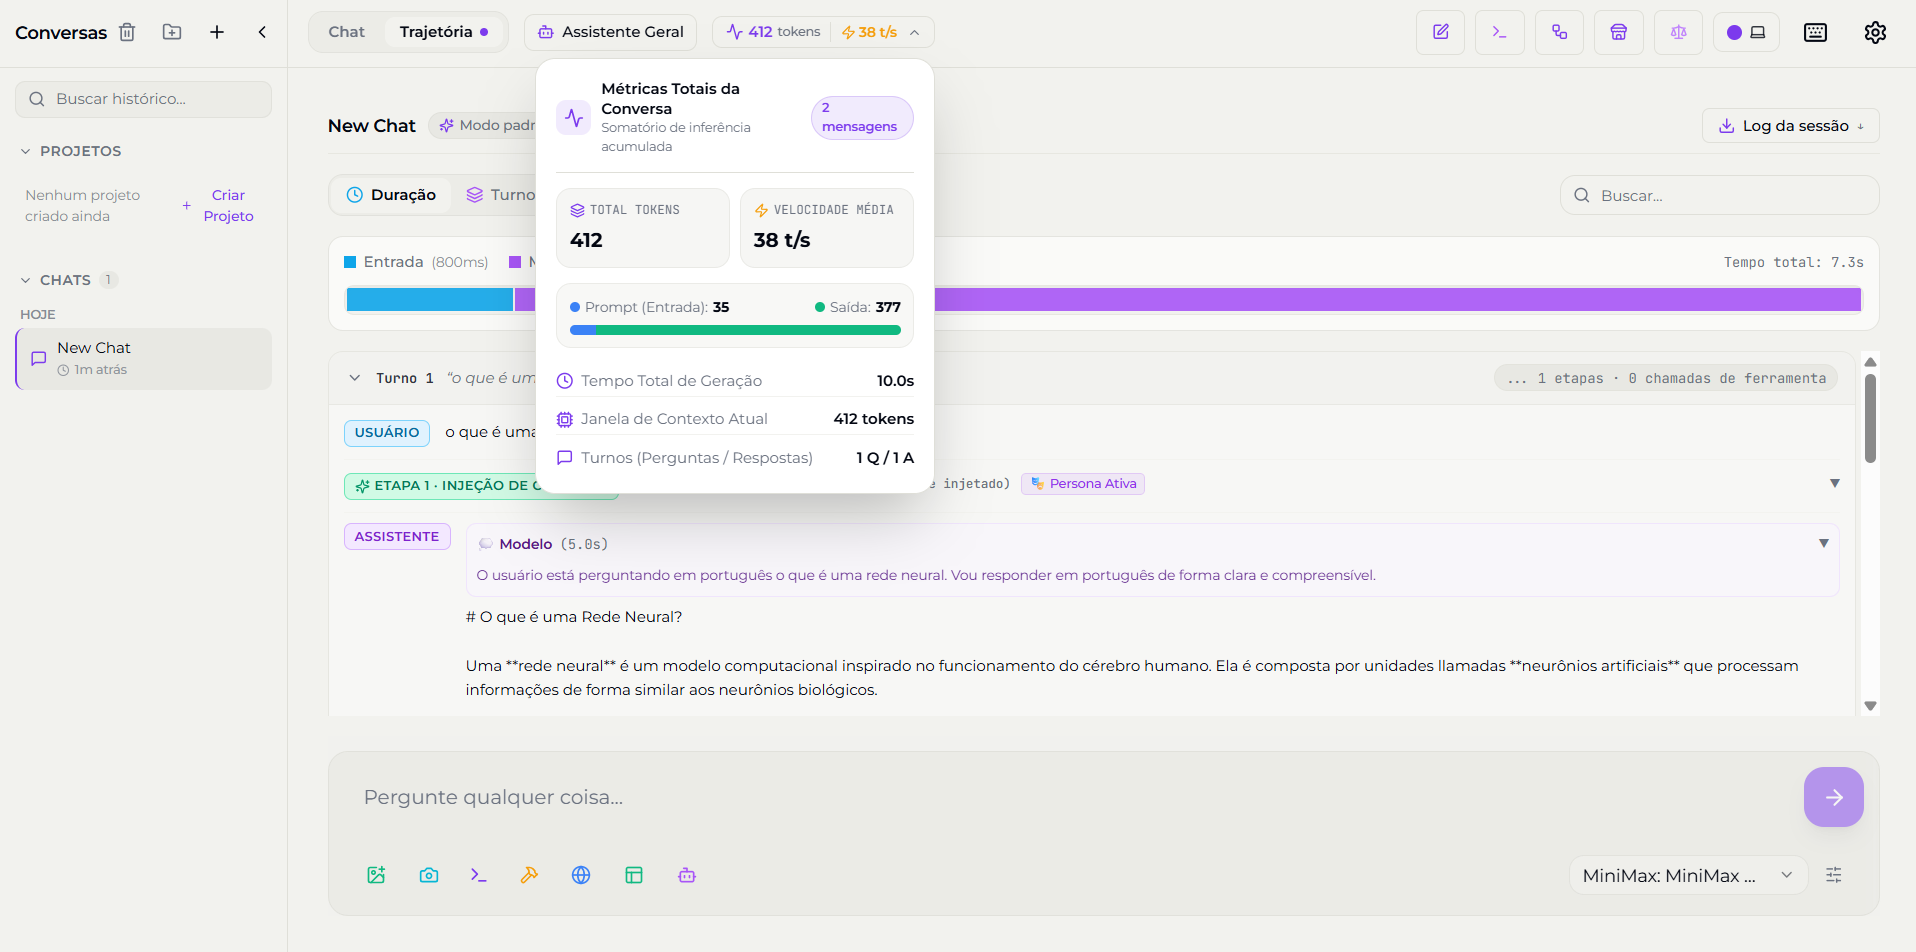Select the Trajetória tab
The image size is (1916, 952).
[x=444, y=32]
